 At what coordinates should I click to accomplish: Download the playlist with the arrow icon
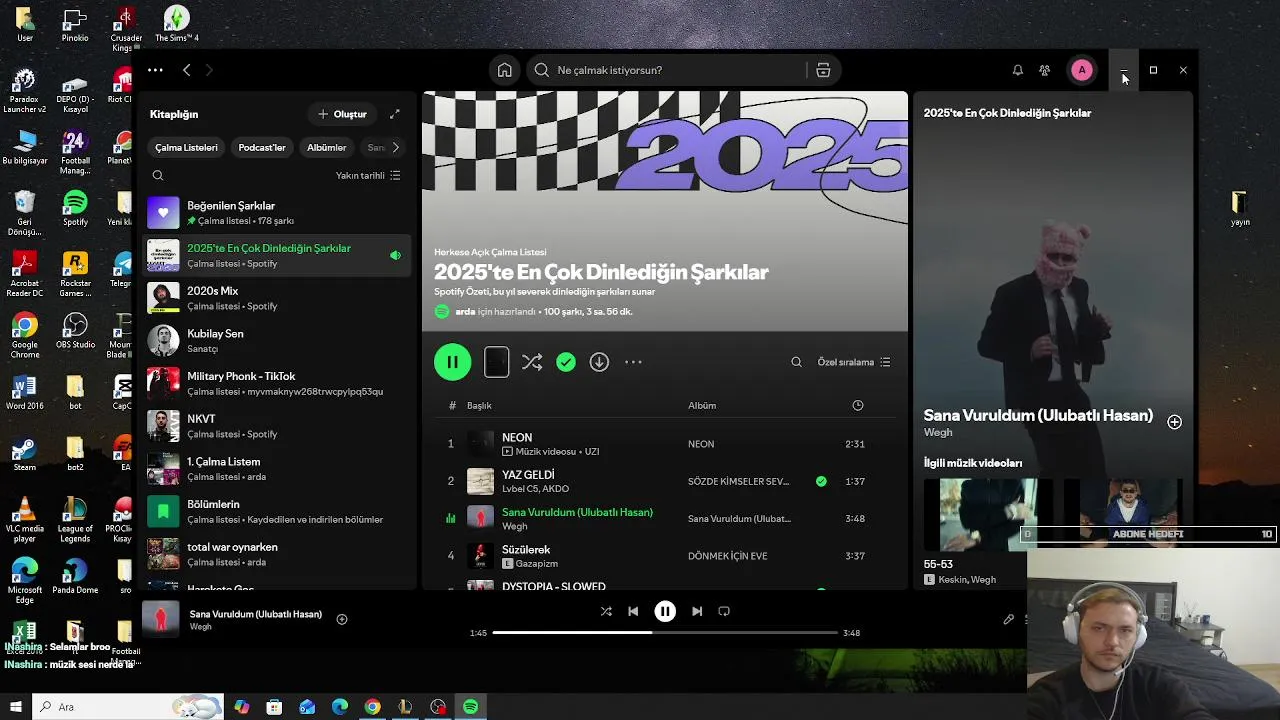click(x=599, y=362)
